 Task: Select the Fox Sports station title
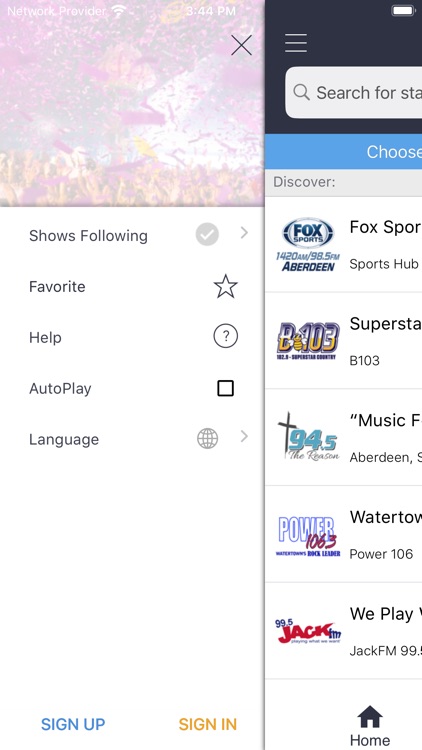pos(386,227)
